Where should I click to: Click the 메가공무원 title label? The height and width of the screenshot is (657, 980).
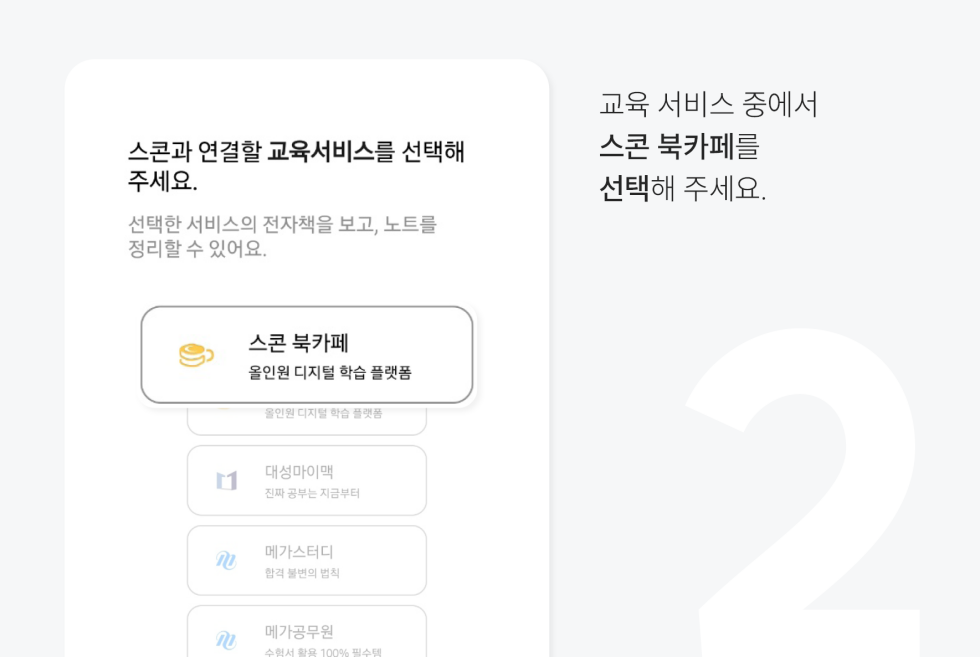299,631
